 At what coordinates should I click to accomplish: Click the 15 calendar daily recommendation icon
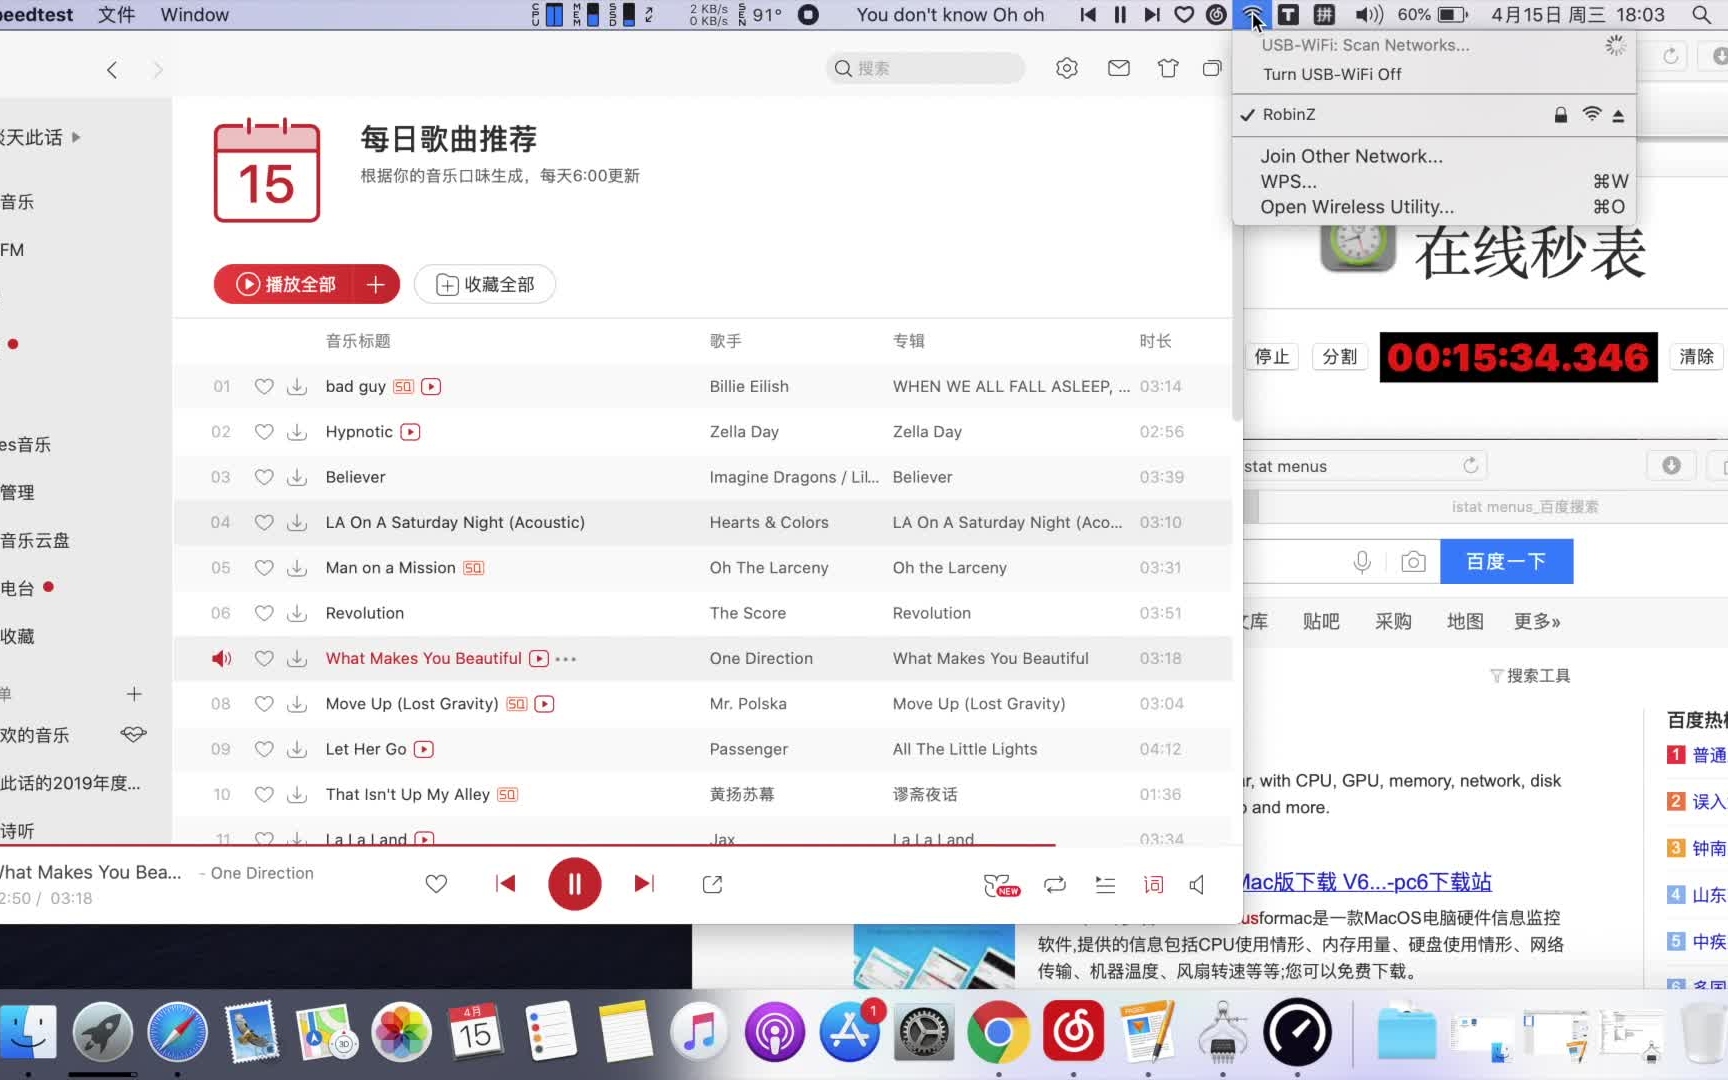pyautogui.click(x=267, y=170)
